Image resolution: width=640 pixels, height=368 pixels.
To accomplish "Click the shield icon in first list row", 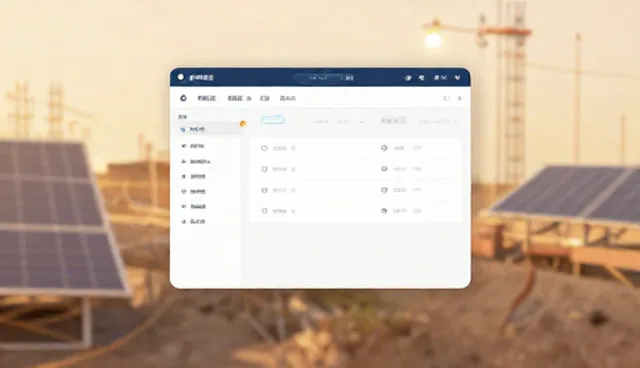I will point(384,148).
